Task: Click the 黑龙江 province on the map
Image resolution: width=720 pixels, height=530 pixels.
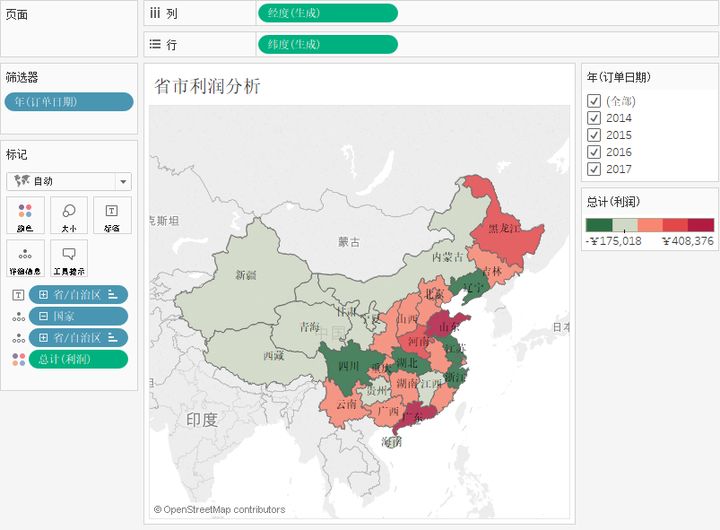Action: click(x=504, y=229)
